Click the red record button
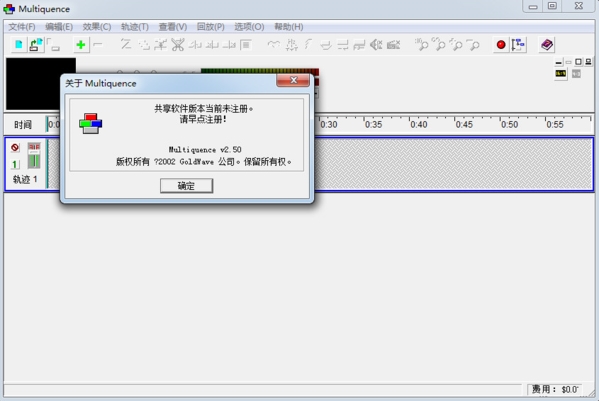Image resolution: width=599 pixels, height=401 pixels. point(501,45)
